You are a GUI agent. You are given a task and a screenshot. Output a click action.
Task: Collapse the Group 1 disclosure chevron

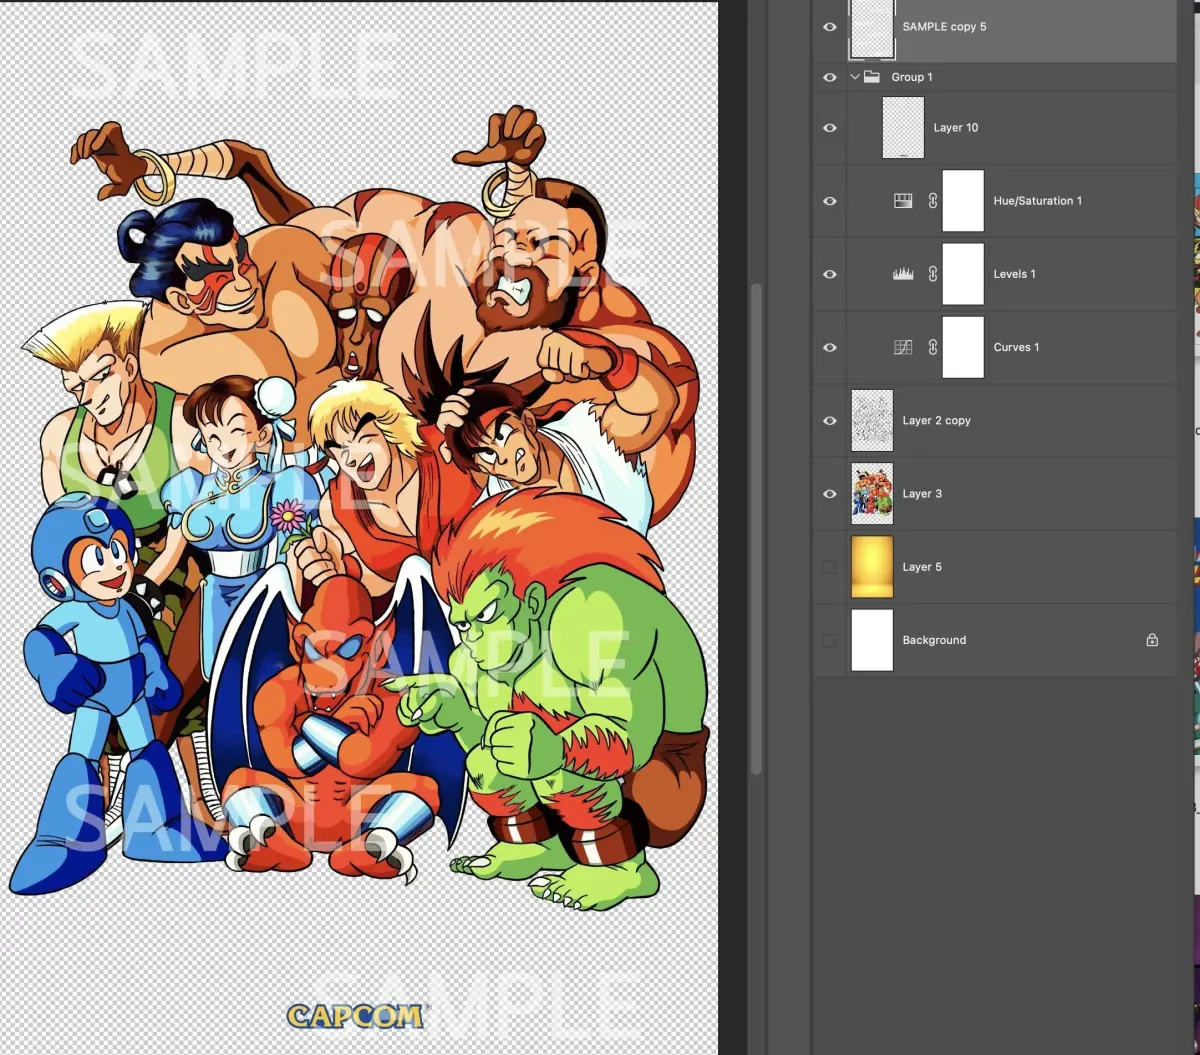pos(855,77)
